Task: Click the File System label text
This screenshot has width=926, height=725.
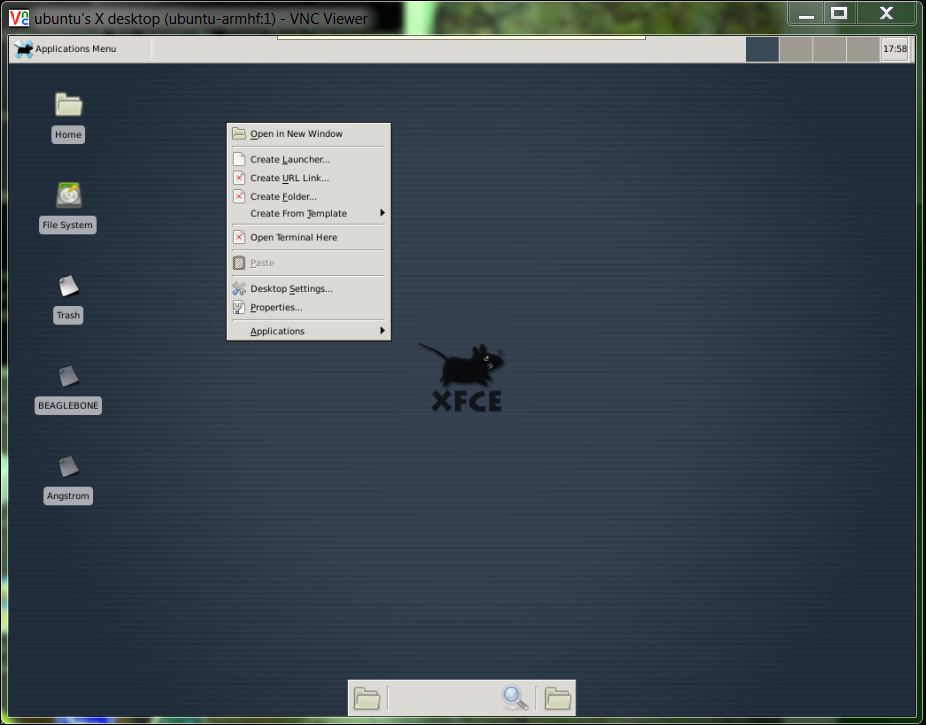Action: click(67, 225)
